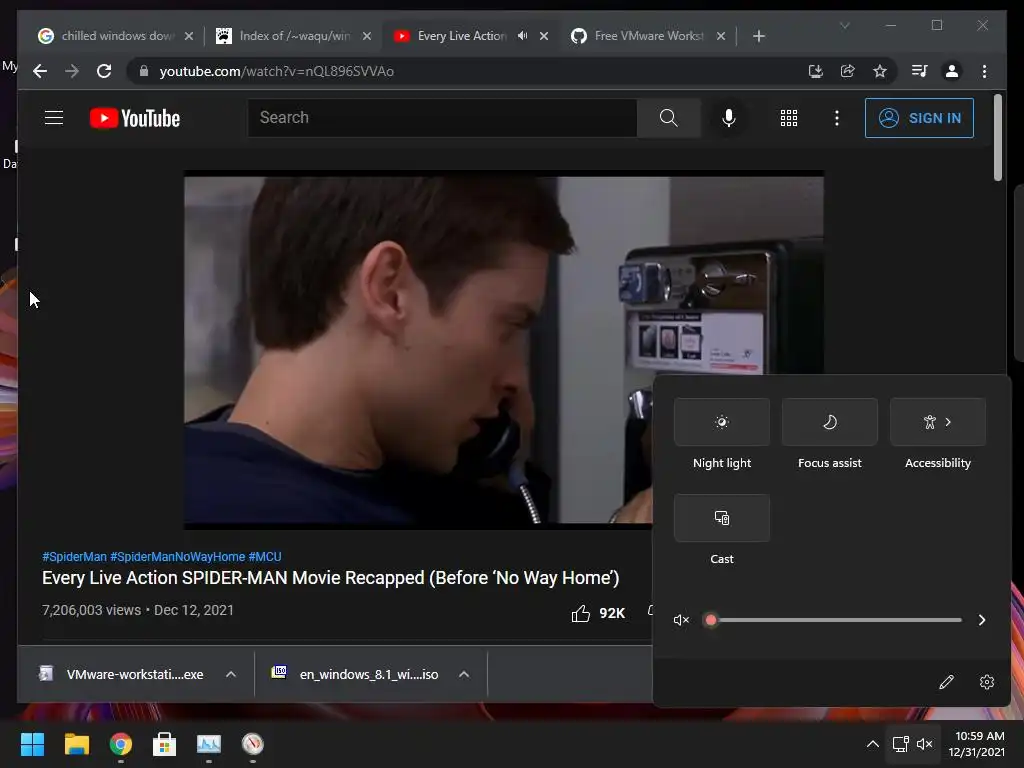The image size is (1024, 768).
Task: Click the install app icon in address bar
Action: [815, 71]
